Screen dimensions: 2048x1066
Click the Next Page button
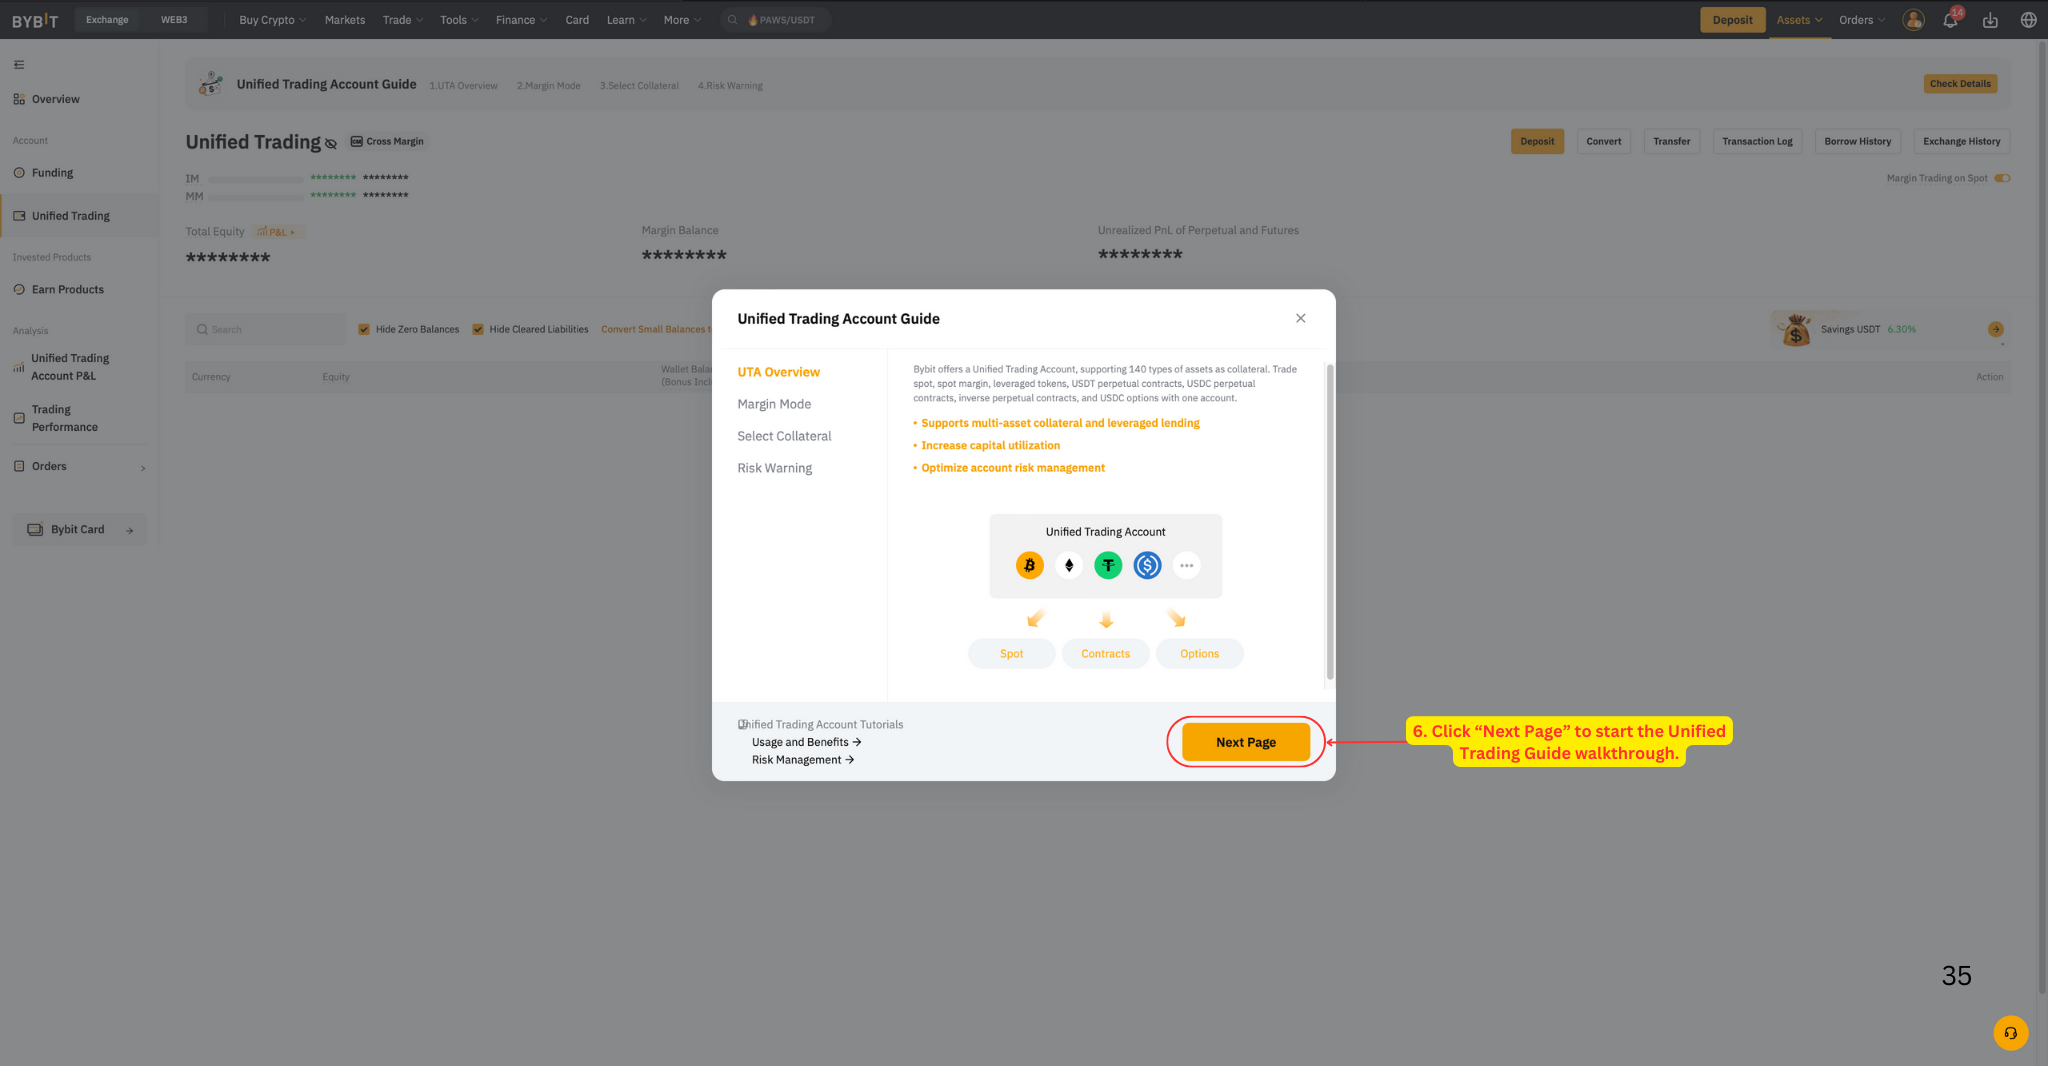(1245, 742)
